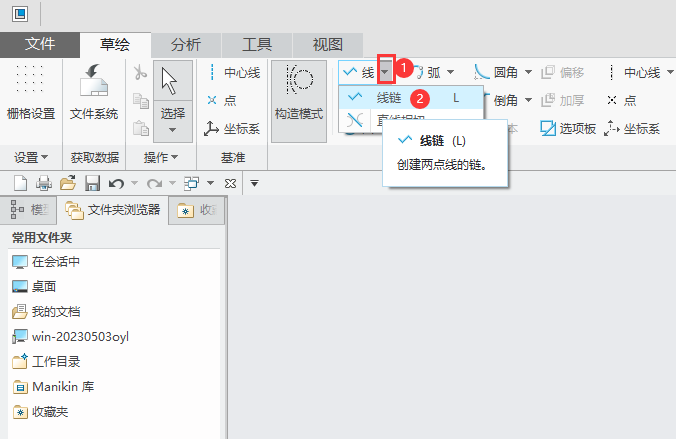
Task: Click the Print icon in quick toolbar
Action: pyautogui.click(x=44, y=183)
